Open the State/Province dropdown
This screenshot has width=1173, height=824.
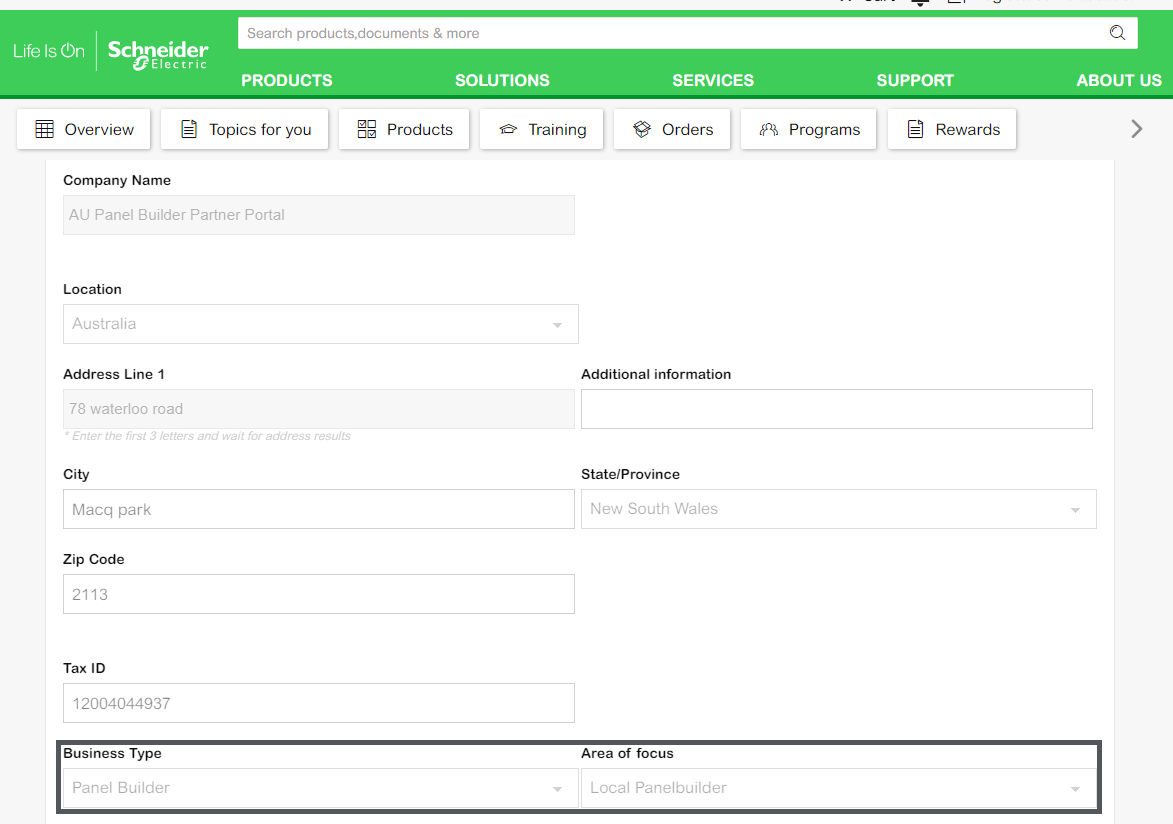pos(839,509)
